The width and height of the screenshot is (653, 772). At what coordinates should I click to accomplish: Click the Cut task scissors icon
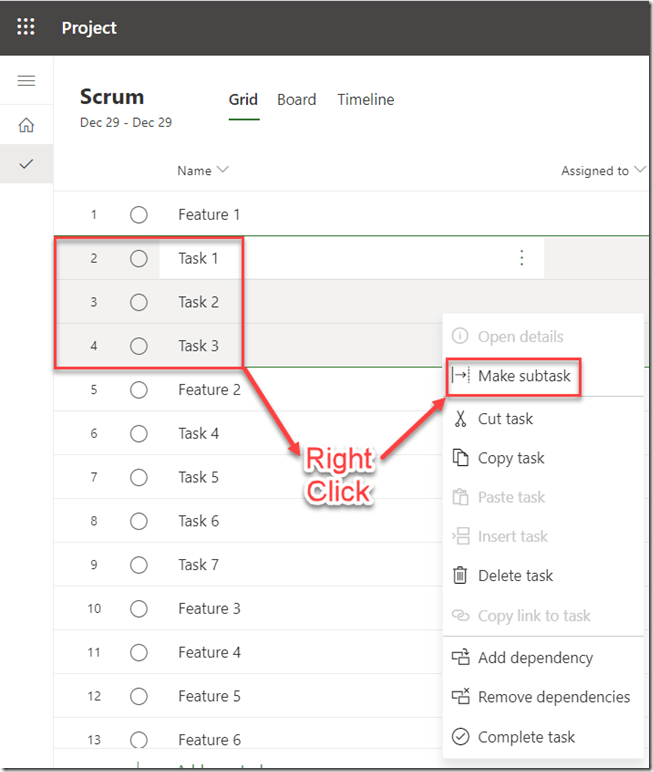click(460, 419)
